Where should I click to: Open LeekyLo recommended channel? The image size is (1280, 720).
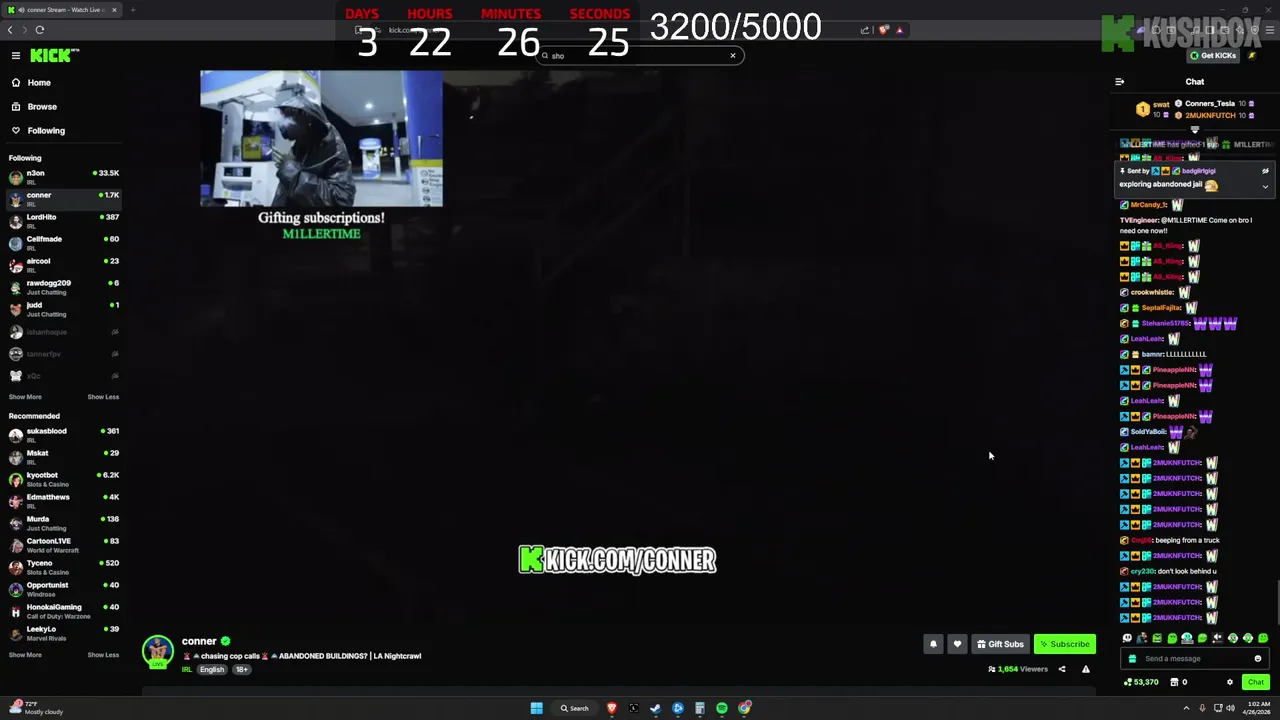(64, 632)
